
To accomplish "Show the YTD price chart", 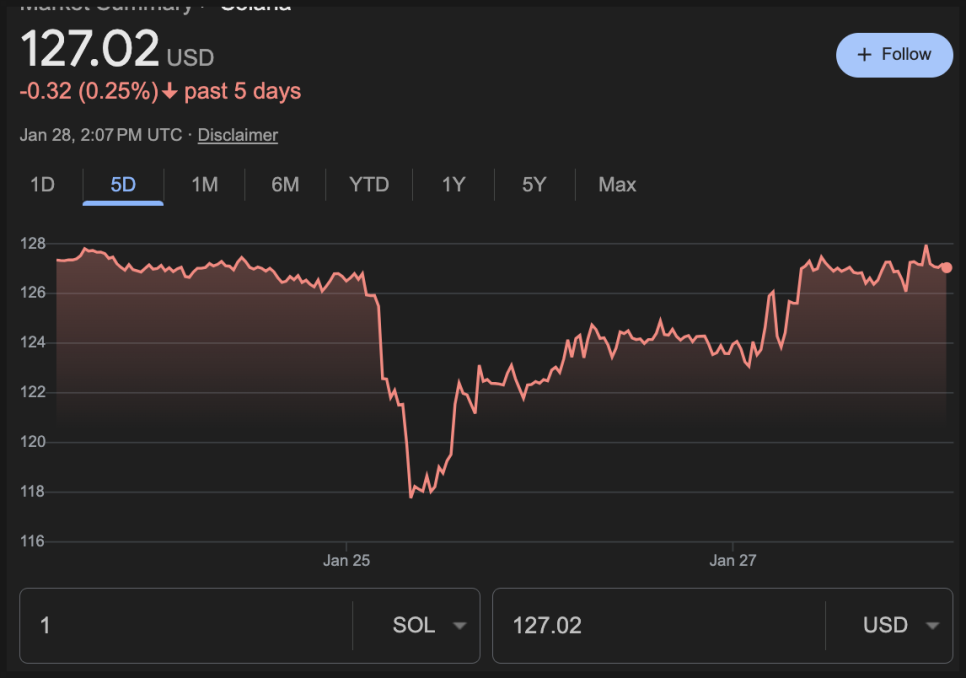I will (x=369, y=185).
